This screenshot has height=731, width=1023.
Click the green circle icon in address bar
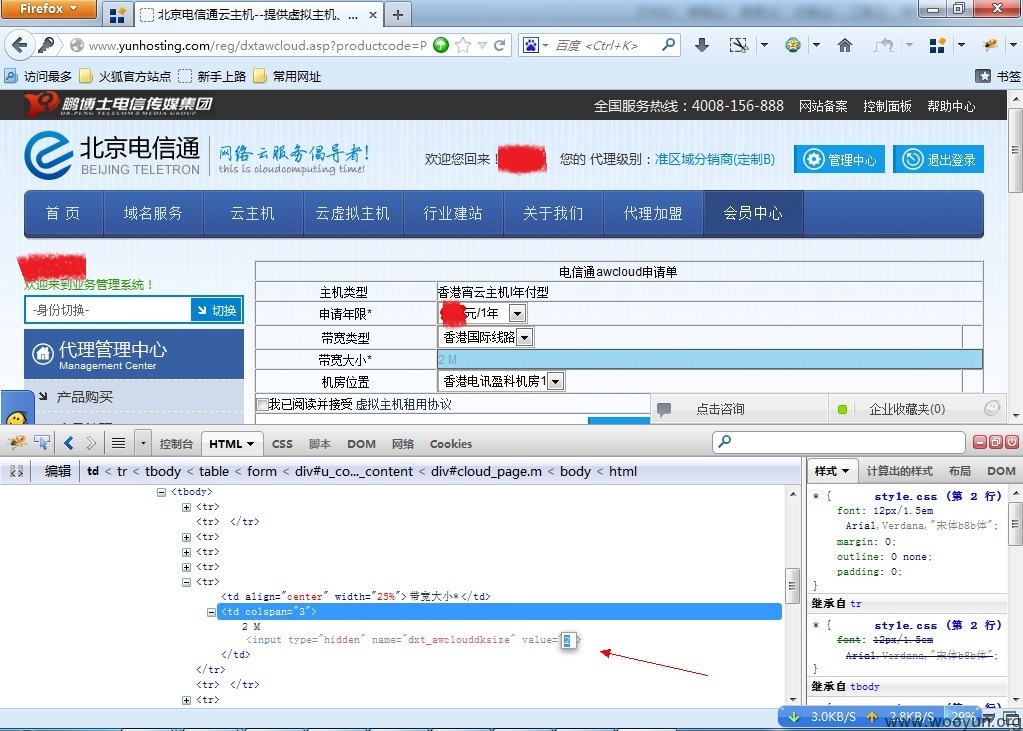(441, 45)
